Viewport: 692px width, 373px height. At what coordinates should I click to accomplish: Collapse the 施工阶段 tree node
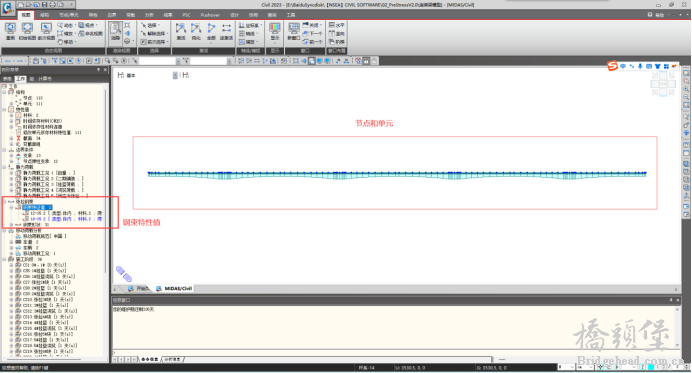coord(5,259)
